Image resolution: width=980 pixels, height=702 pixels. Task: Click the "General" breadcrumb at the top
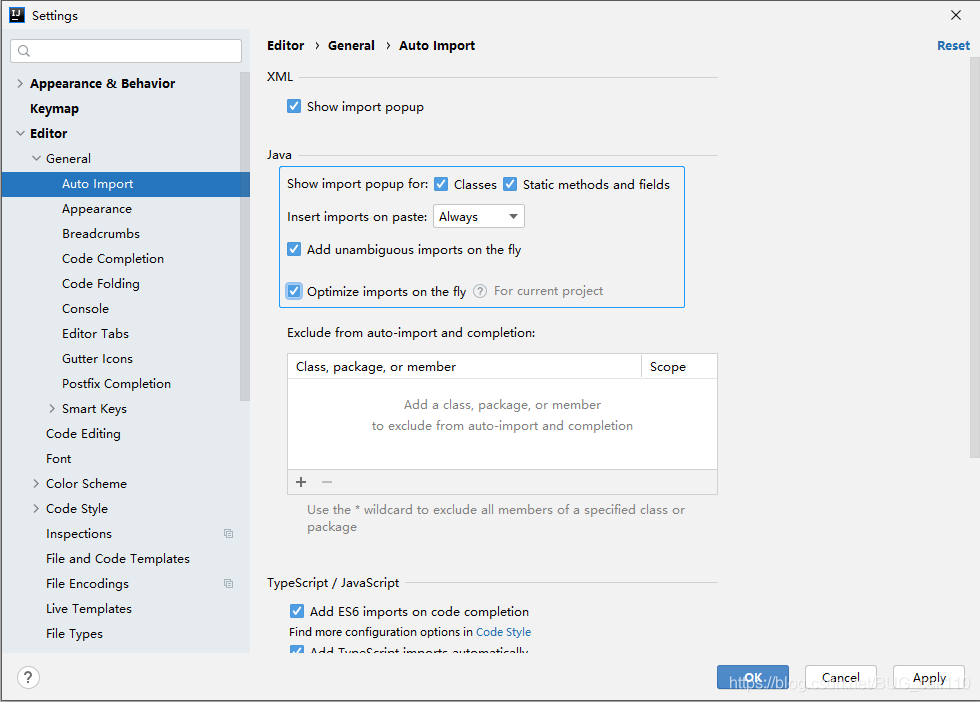351,45
